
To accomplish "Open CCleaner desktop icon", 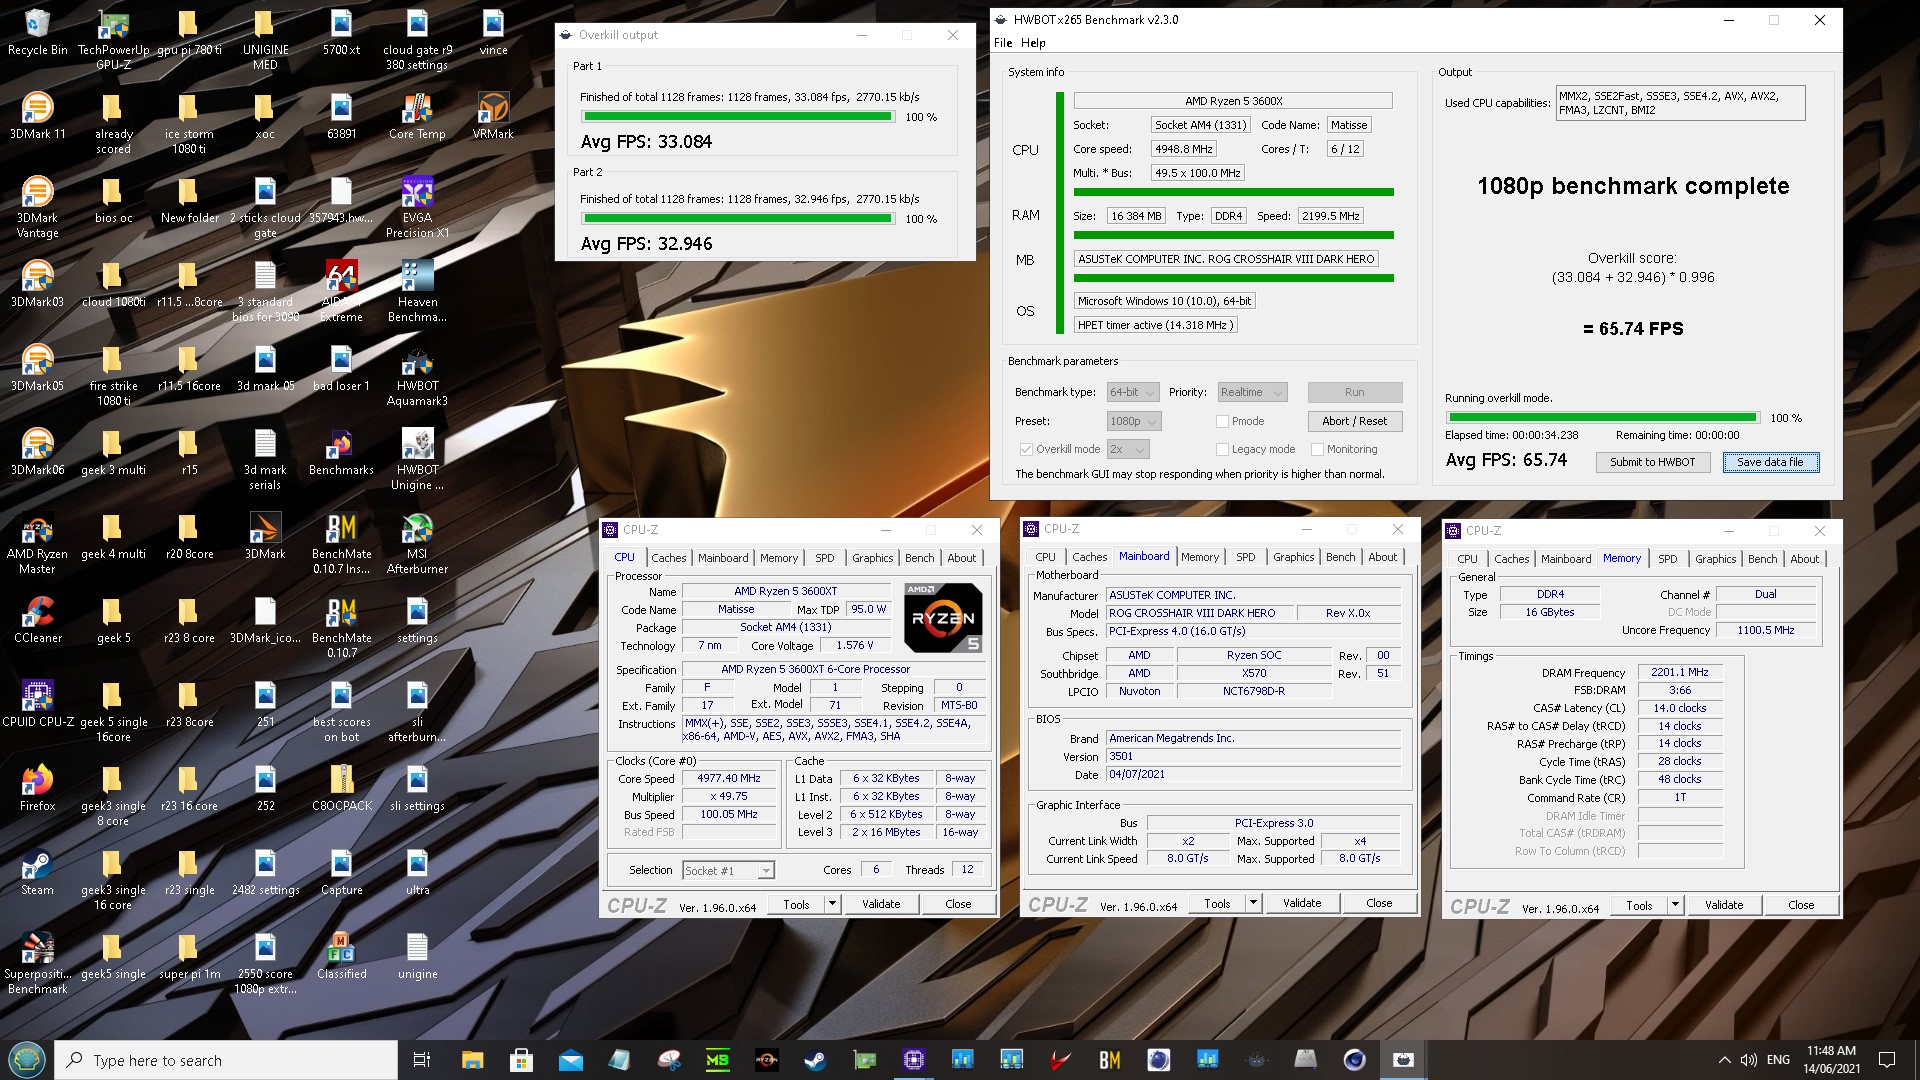I will click(x=37, y=620).
